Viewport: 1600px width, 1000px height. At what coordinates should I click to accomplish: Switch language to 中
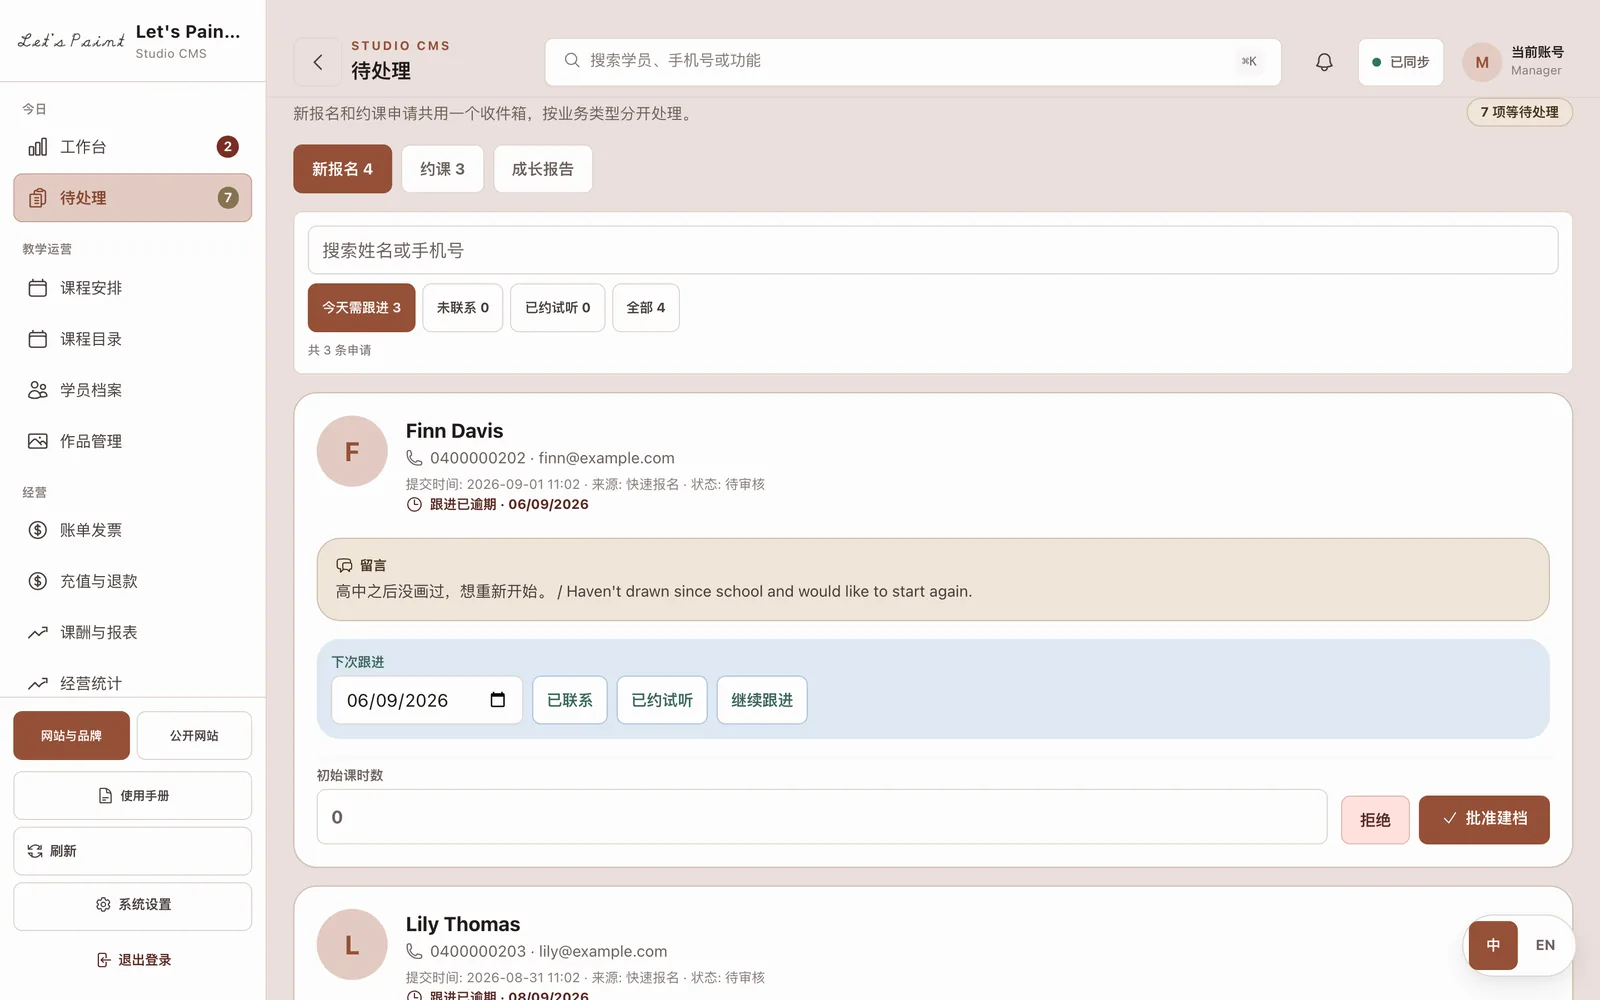coord(1493,945)
